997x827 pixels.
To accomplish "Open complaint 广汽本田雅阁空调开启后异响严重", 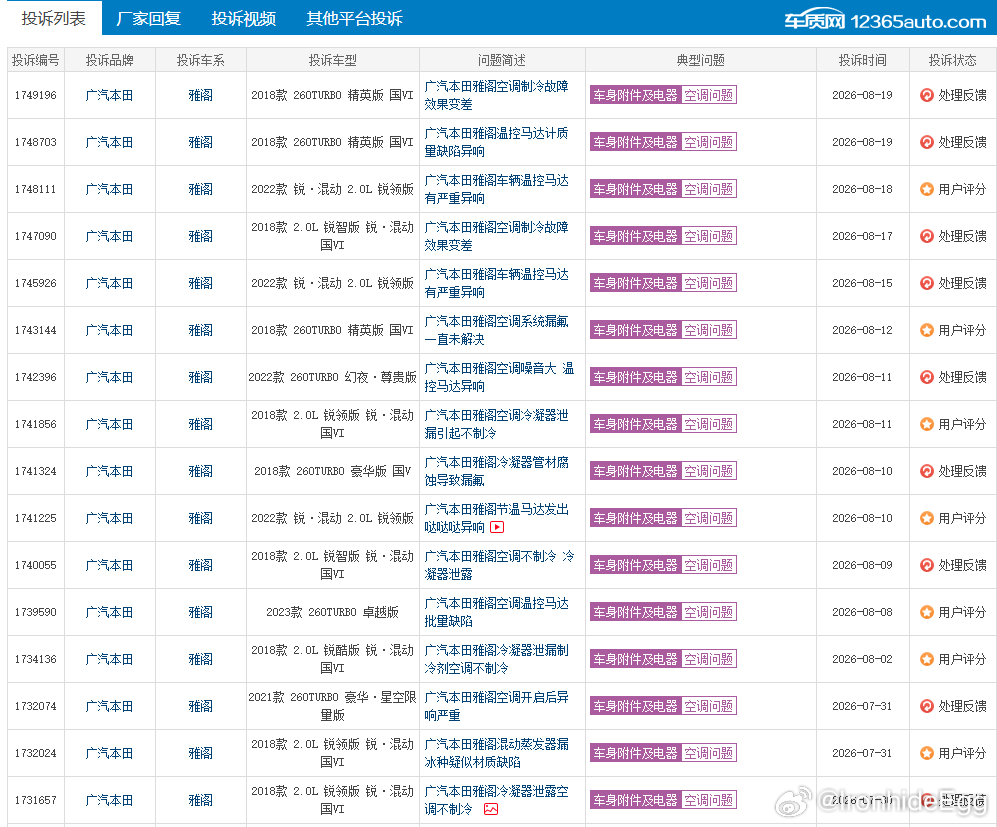I will click(x=497, y=707).
